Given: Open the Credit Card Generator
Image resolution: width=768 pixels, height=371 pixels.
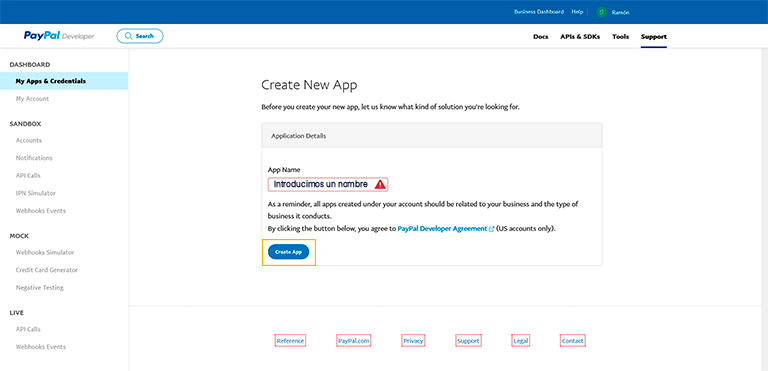Looking at the screenshot, I should [47, 270].
